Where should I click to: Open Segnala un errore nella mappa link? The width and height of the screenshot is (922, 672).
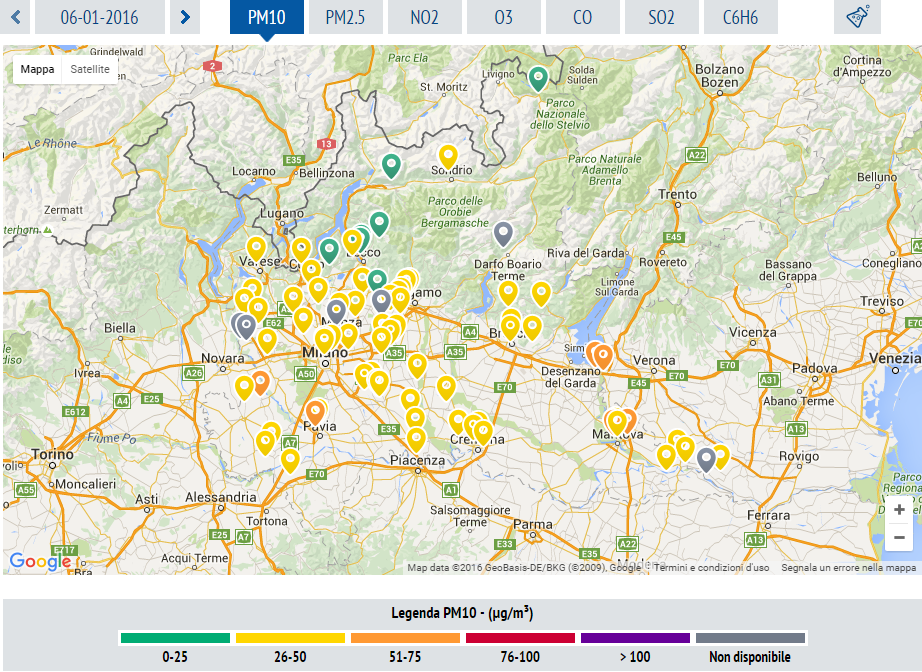tap(848, 568)
